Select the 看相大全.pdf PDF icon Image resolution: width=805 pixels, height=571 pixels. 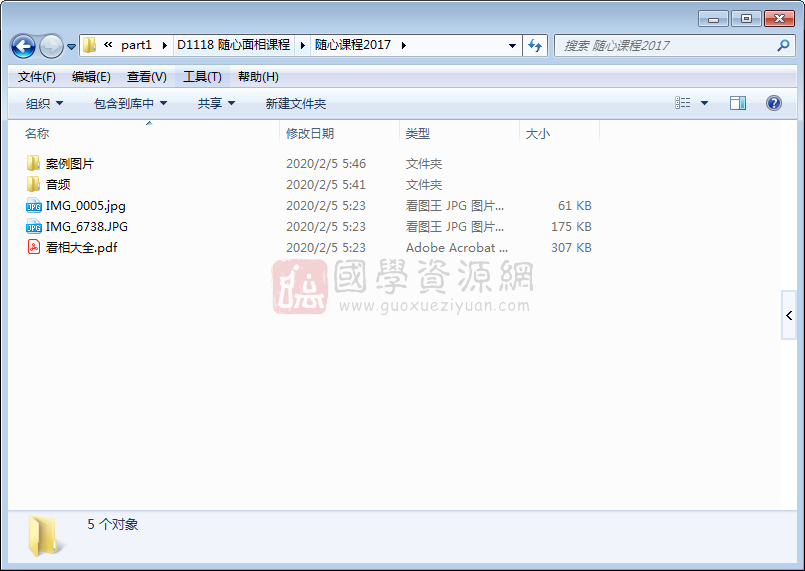pyautogui.click(x=33, y=247)
